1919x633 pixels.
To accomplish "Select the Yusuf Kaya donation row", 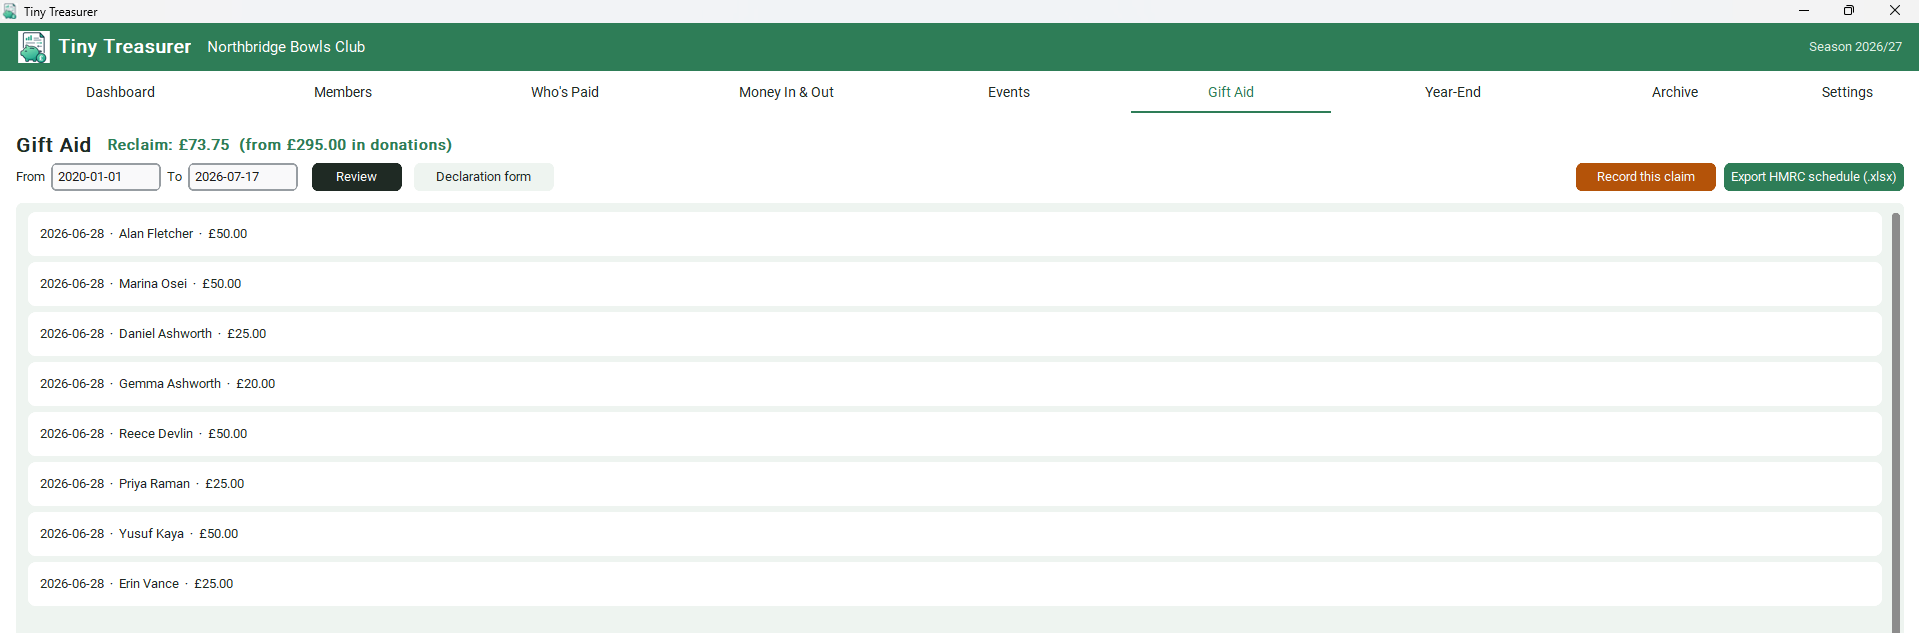I will 955,534.
